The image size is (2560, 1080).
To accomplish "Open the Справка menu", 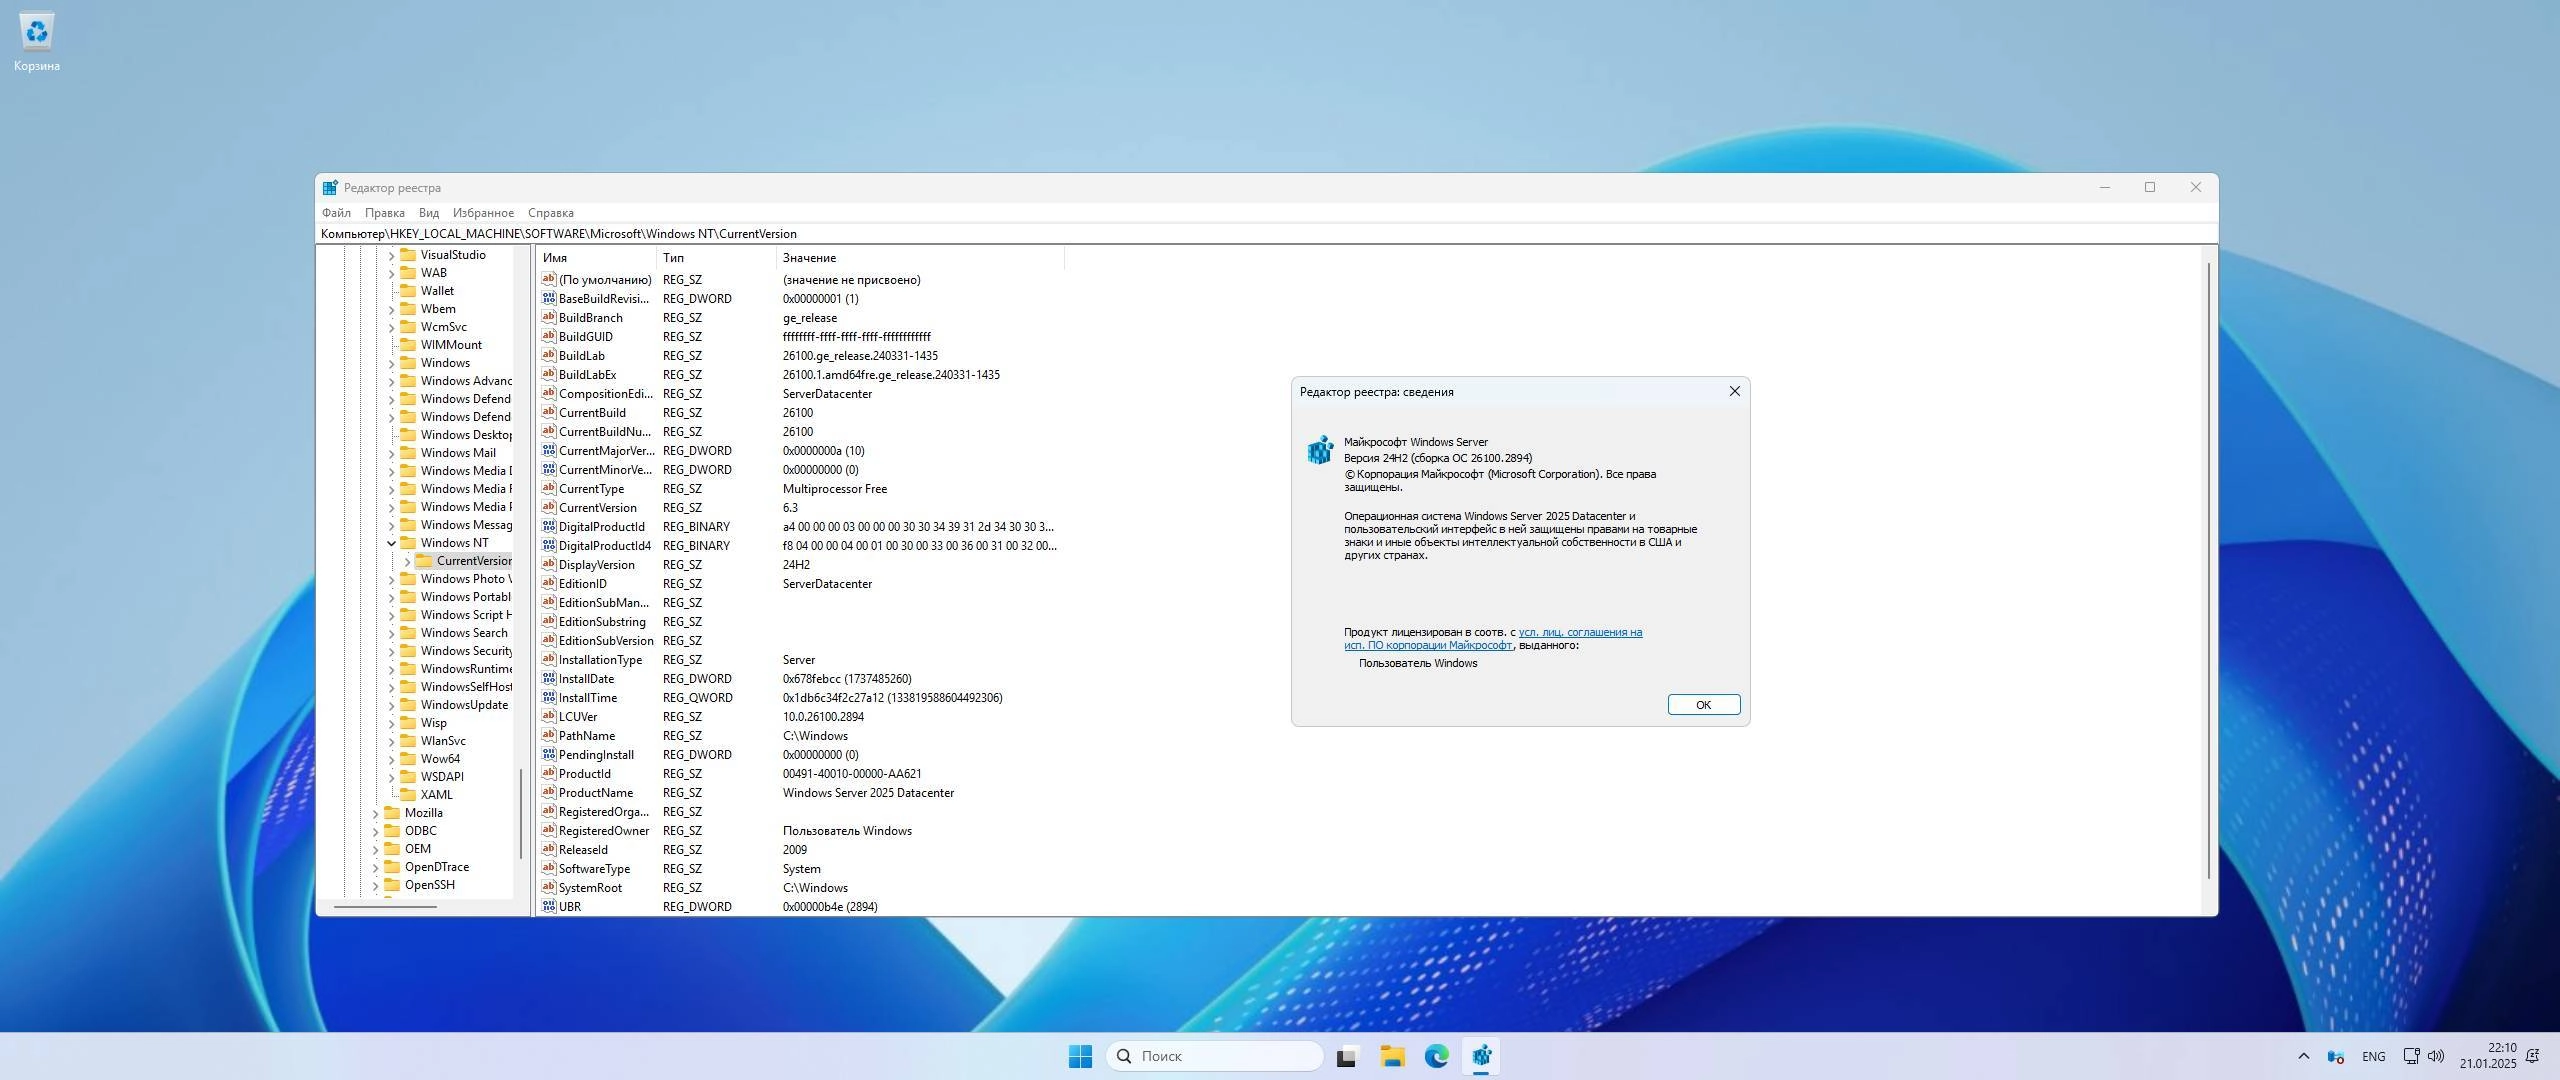I will (550, 213).
